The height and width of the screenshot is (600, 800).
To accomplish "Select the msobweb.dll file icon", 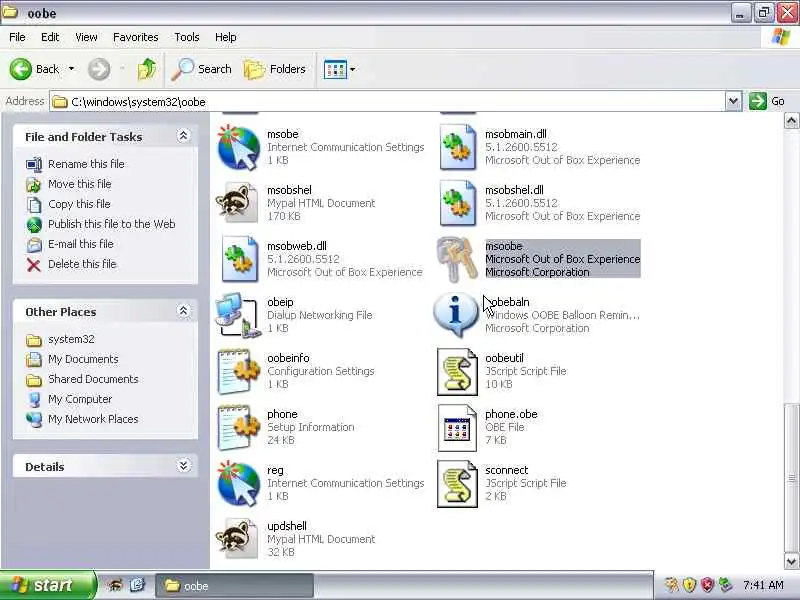I will click(239, 259).
